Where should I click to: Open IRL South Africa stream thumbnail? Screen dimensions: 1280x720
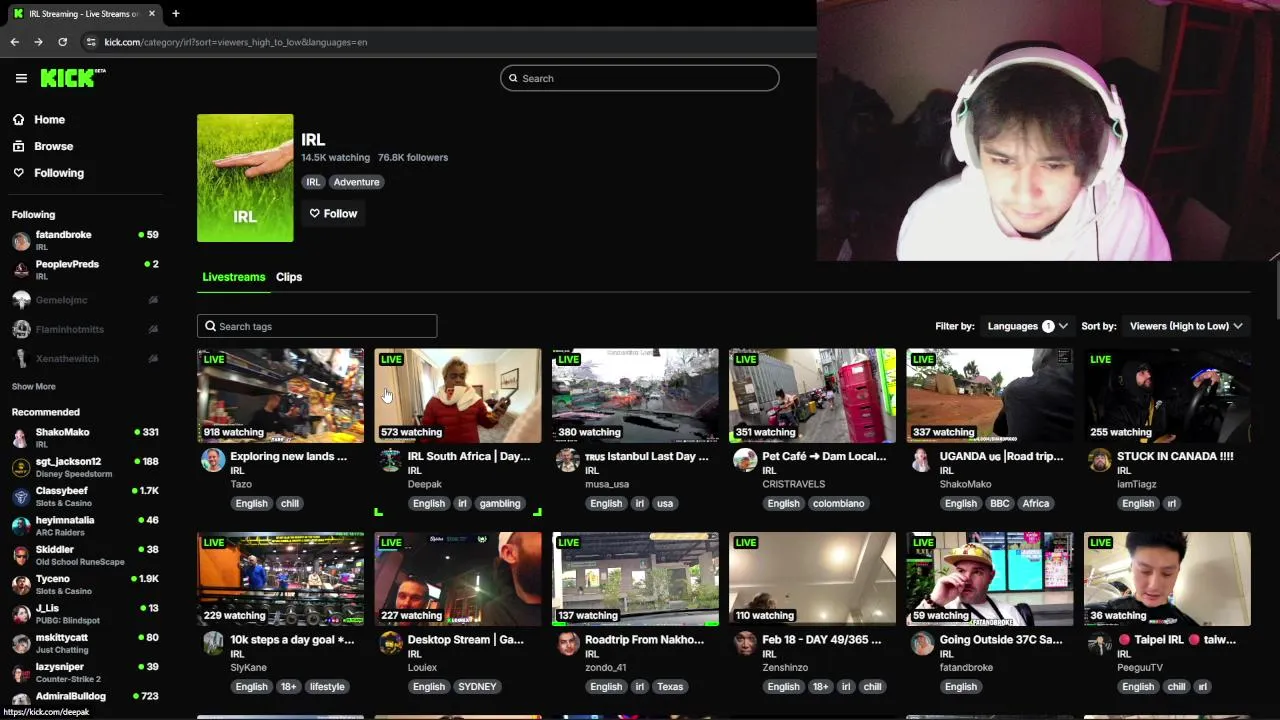tap(458, 395)
